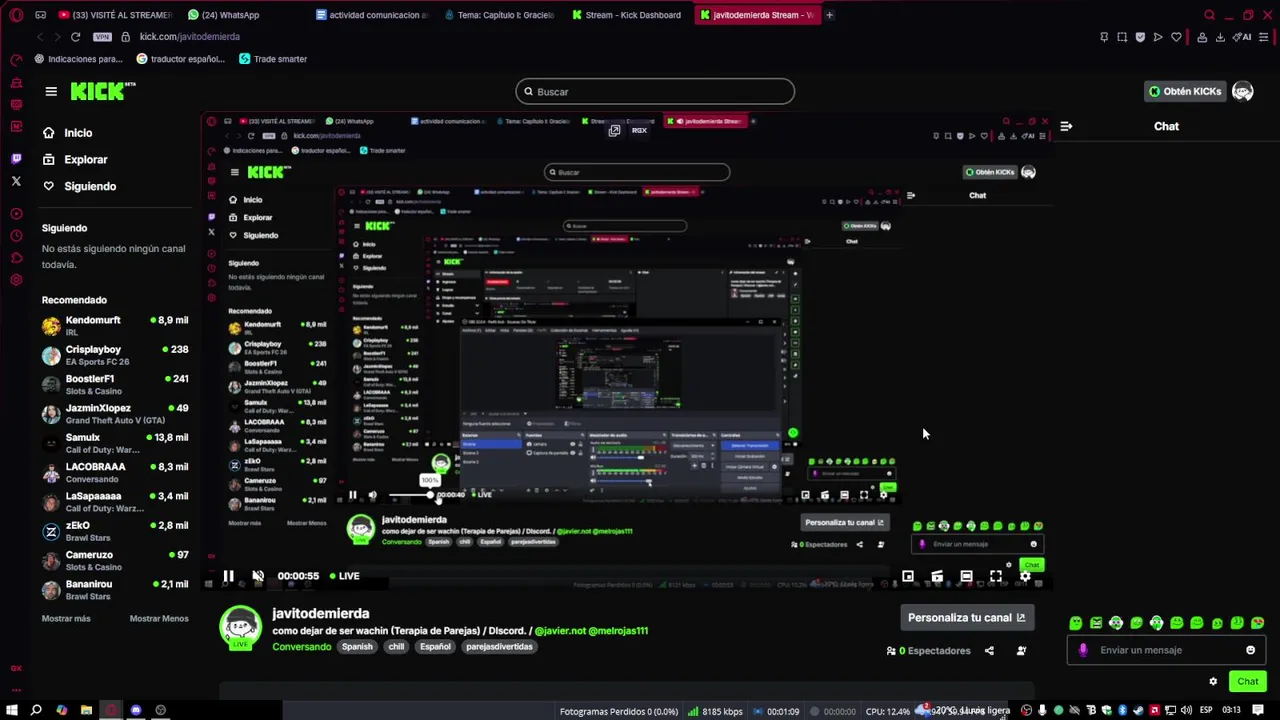Jump to LIVE in player bar
1280x720 pixels.
pos(343,576)
